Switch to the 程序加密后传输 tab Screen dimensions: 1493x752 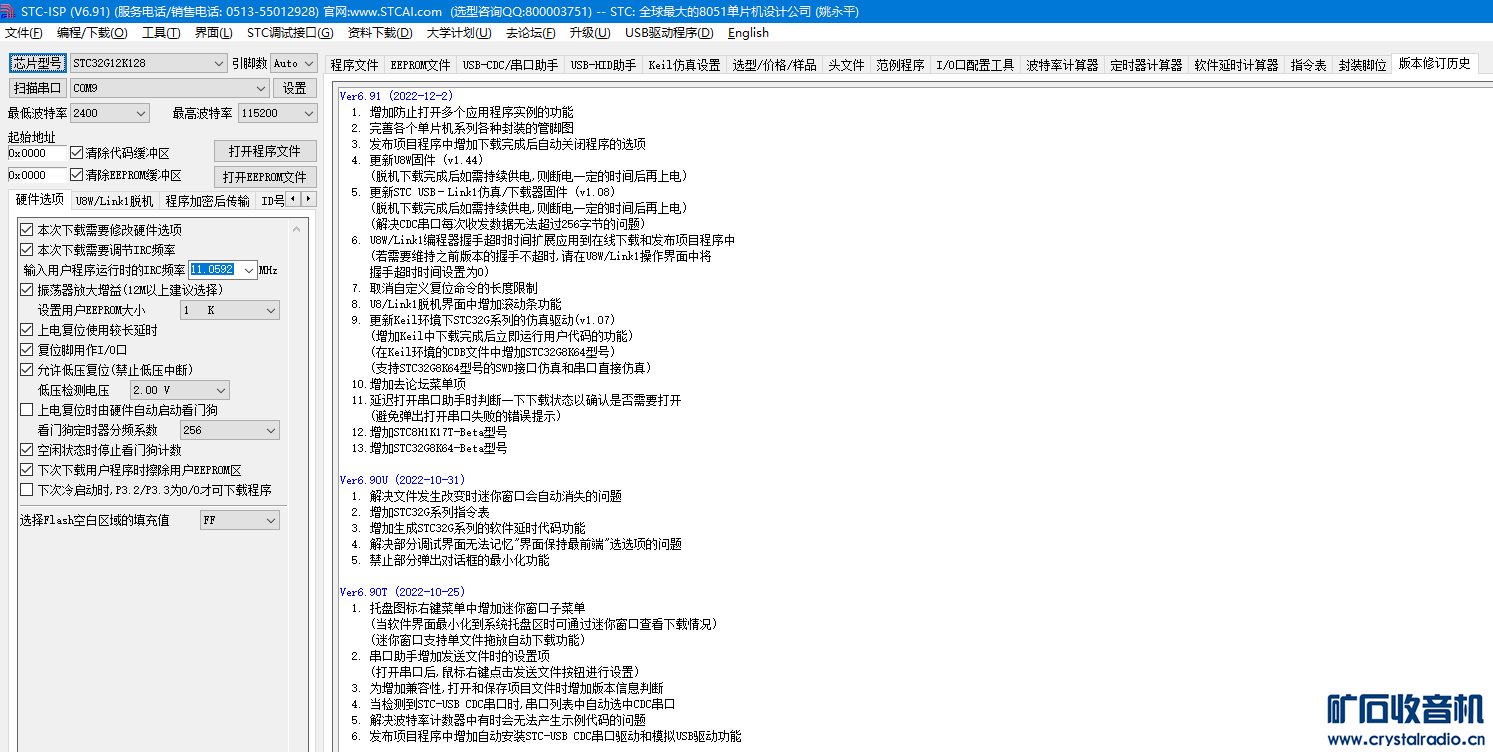tap(207, 201)
